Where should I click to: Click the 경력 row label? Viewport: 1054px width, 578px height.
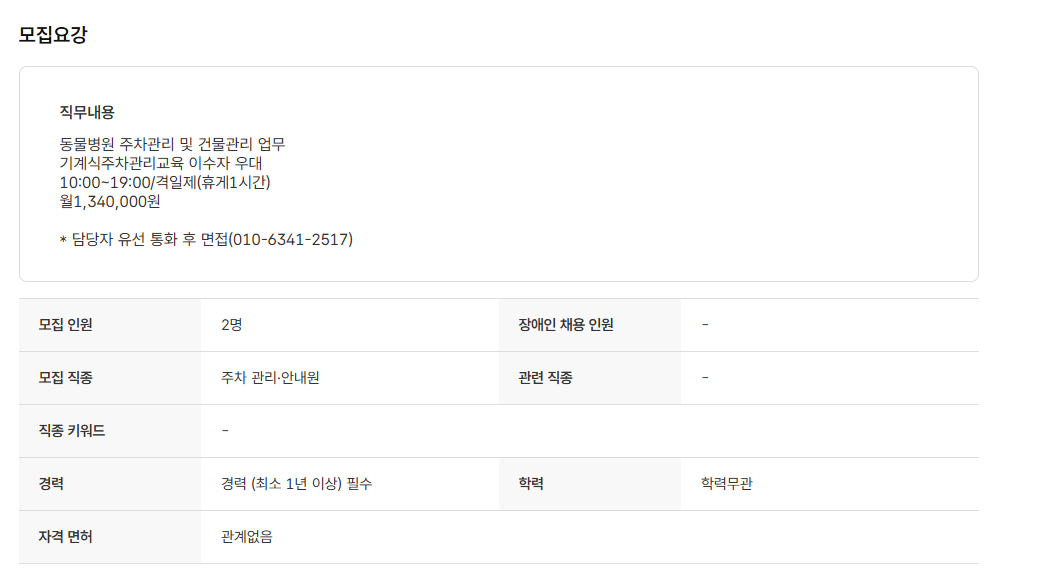(x=52, y=484)
